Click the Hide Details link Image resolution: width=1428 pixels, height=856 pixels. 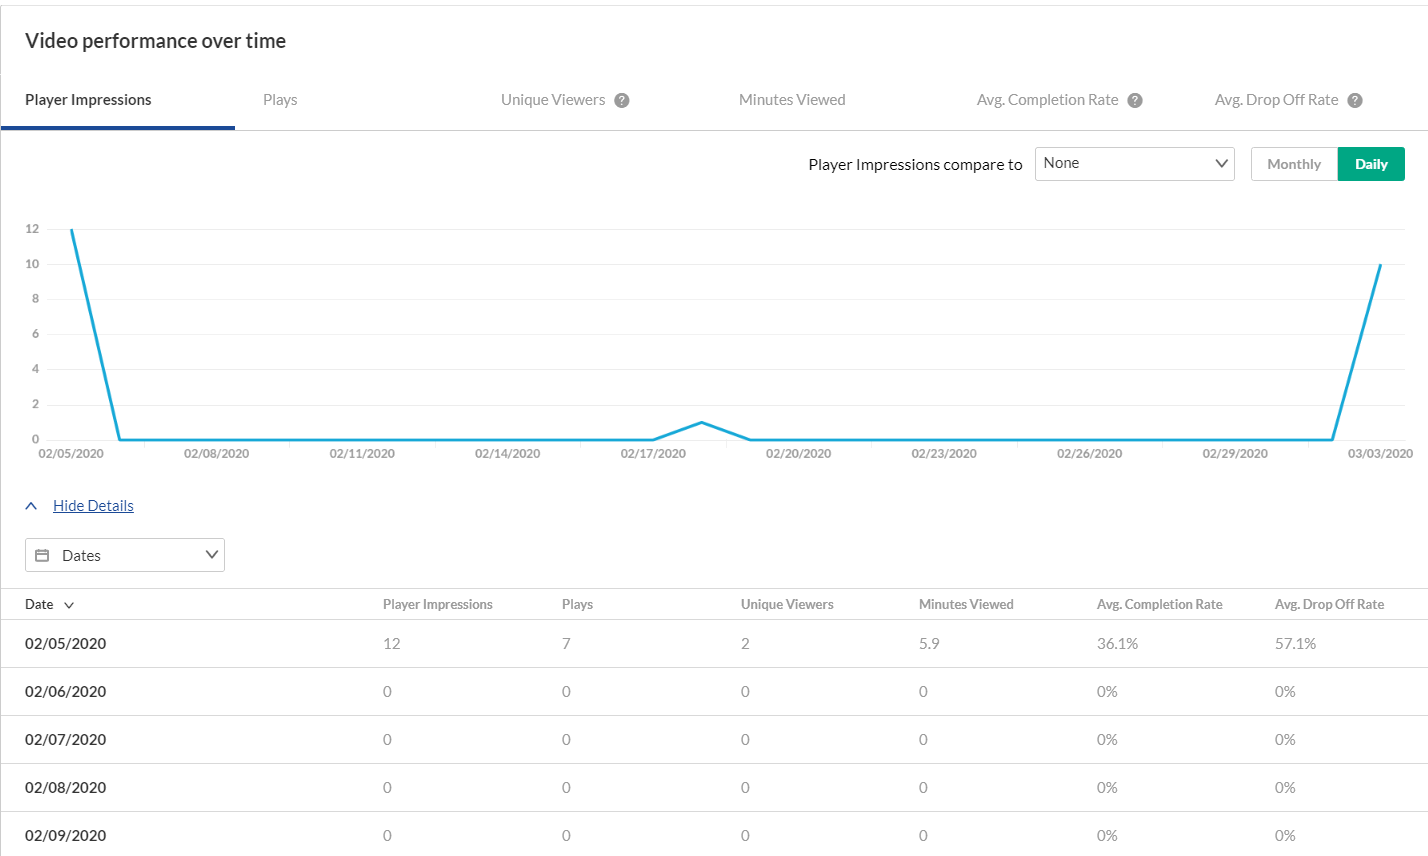point(93,506)
